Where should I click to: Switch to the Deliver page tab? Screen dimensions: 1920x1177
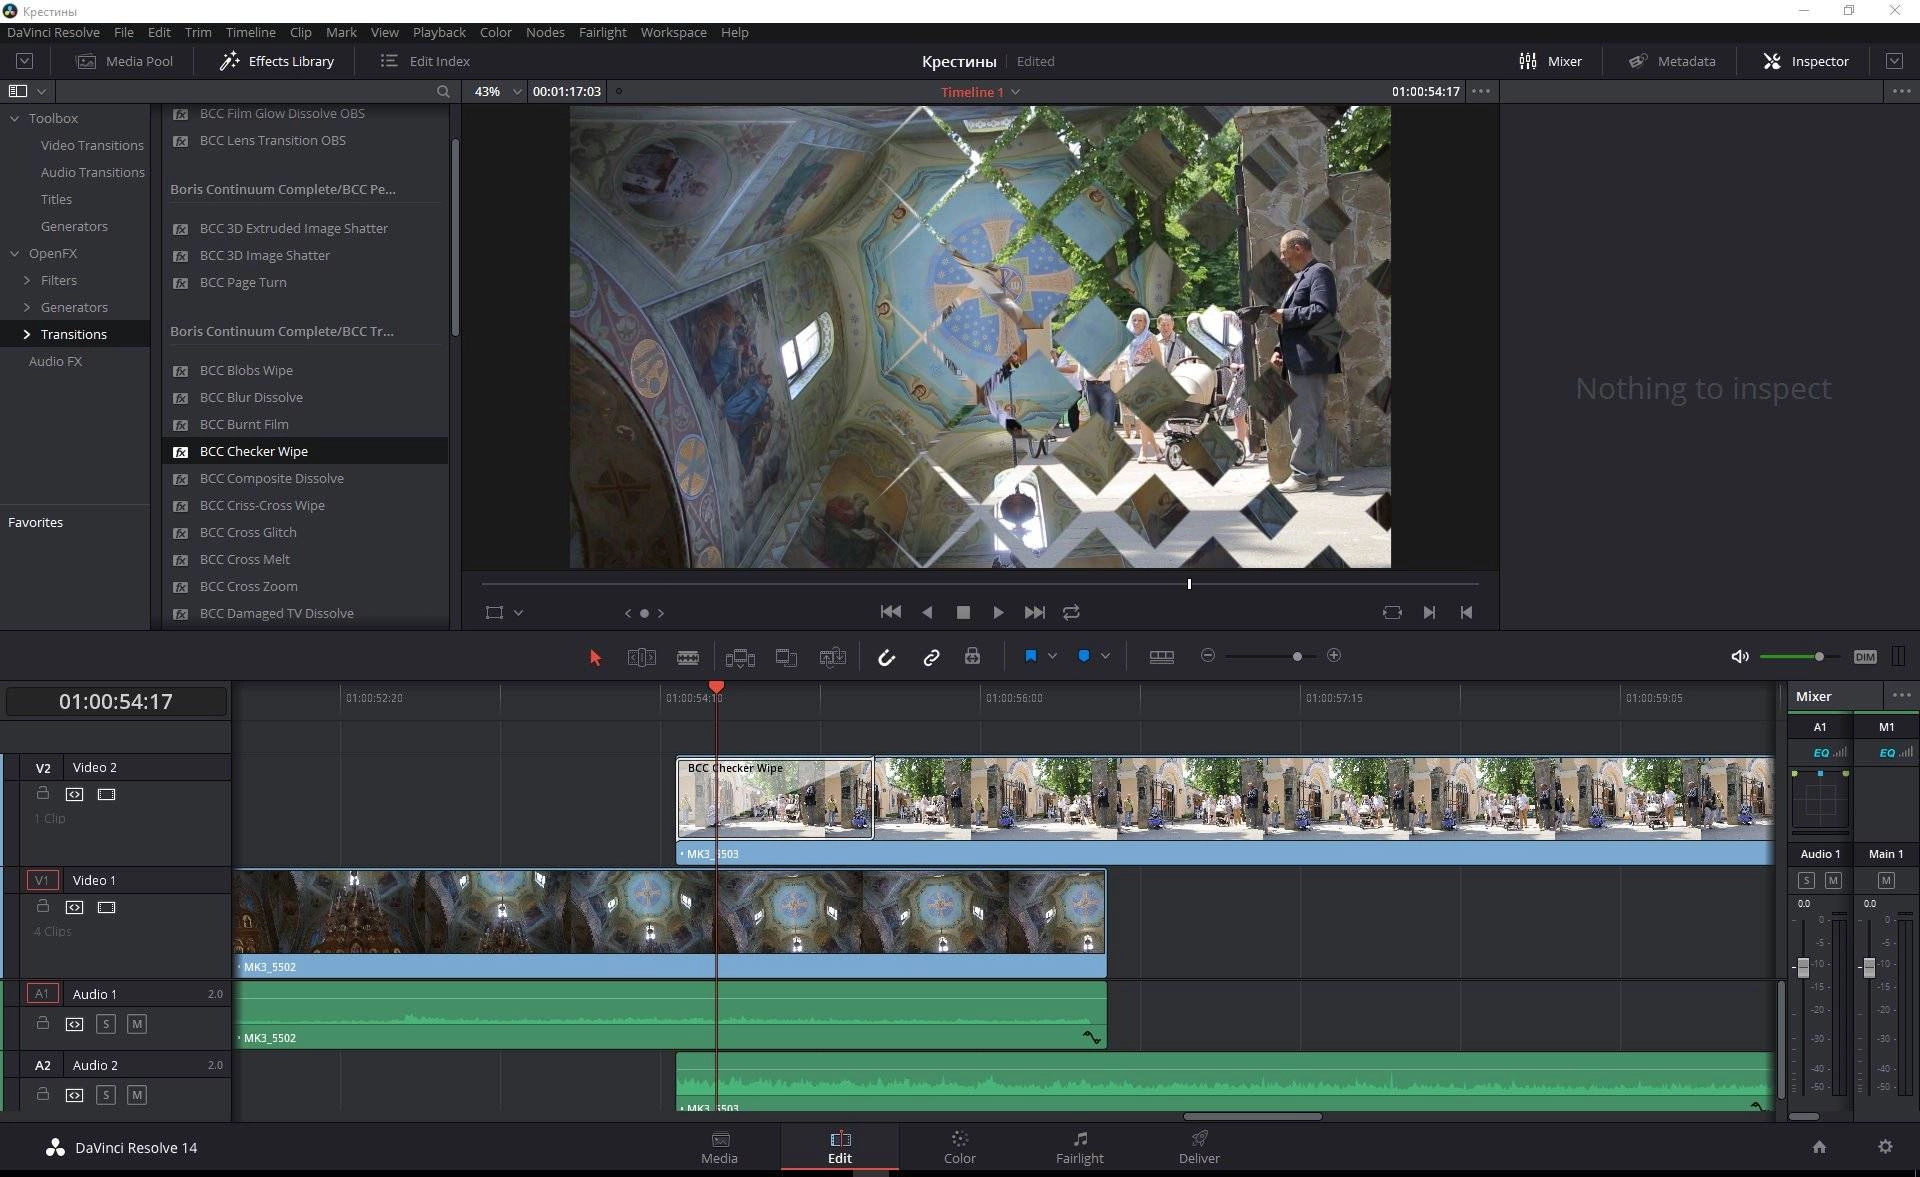pyautogui.click(x=1199, y=1147)
